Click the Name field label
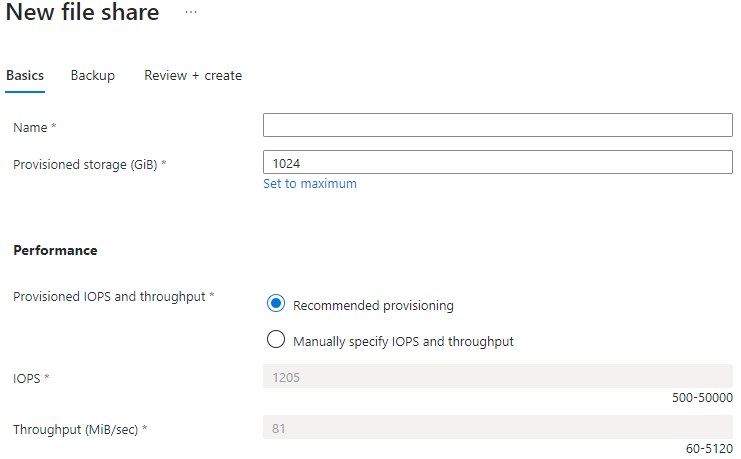 (x=31, y=128)
